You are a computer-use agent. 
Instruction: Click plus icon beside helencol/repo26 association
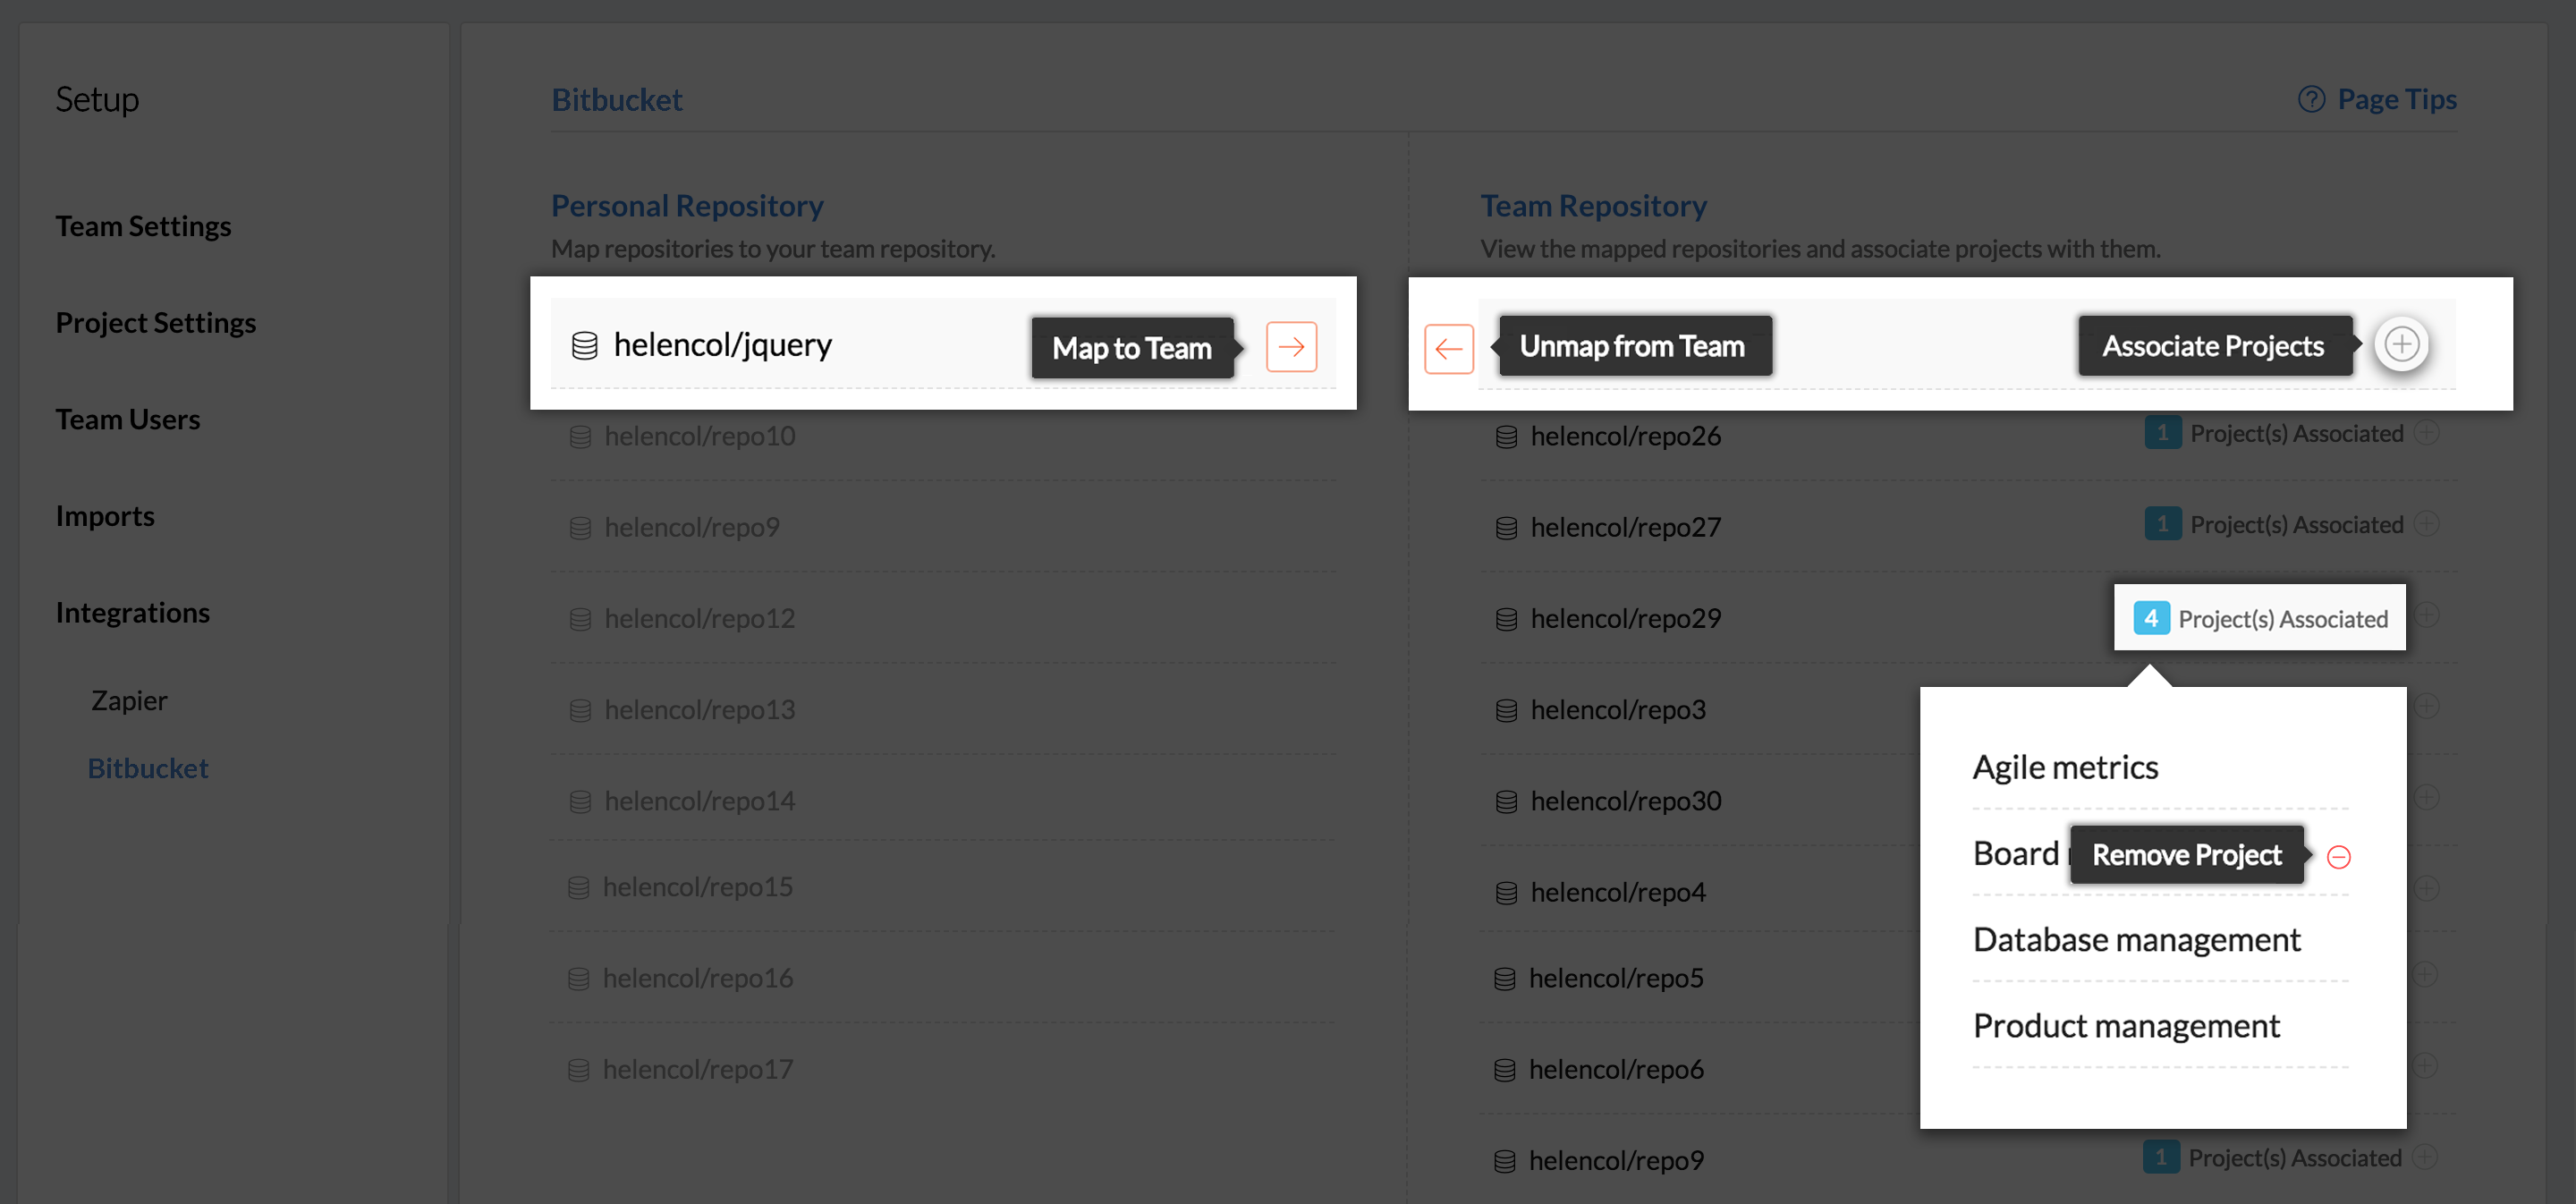2426,433
